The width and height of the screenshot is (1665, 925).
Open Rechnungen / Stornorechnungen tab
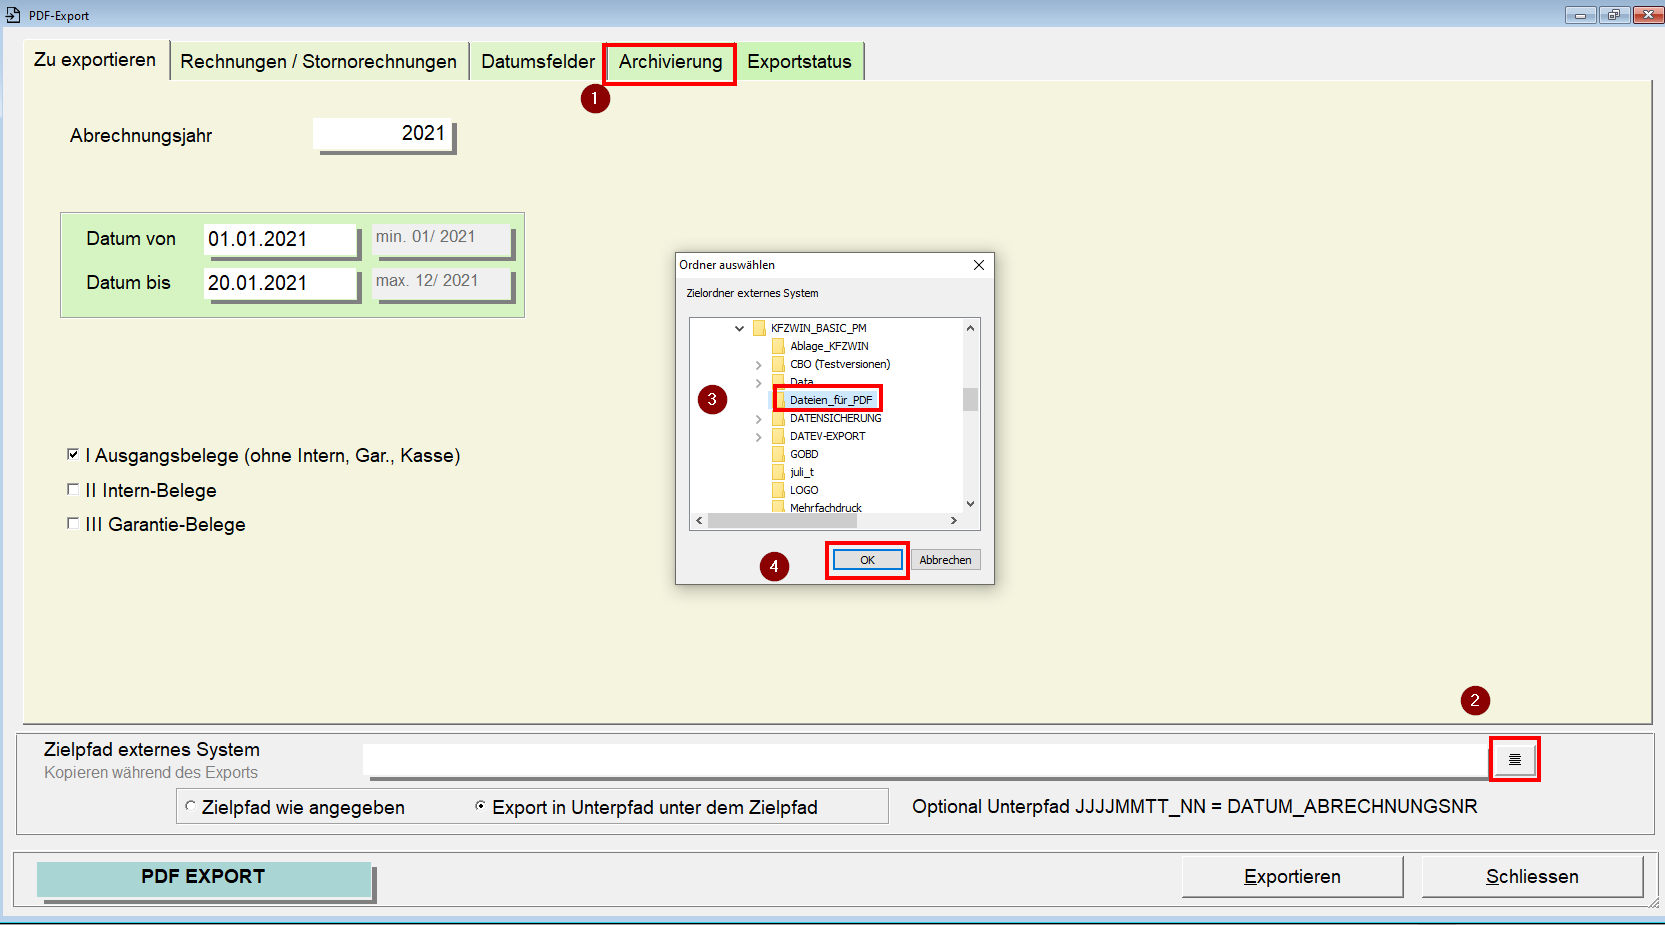(x=318, y=62)
